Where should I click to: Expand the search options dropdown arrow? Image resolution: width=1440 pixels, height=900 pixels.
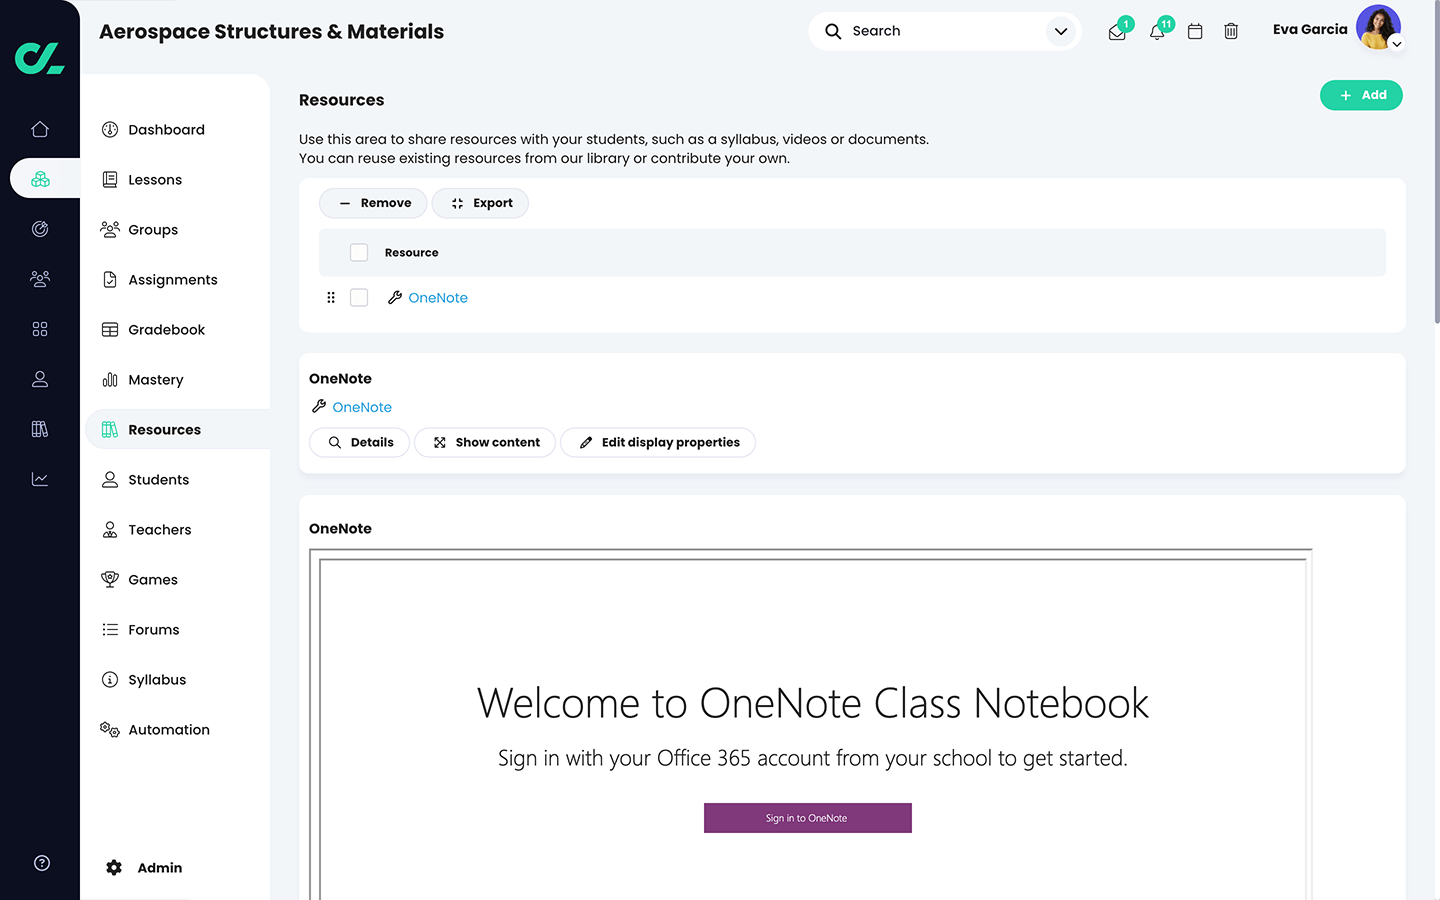(1061, 31)
